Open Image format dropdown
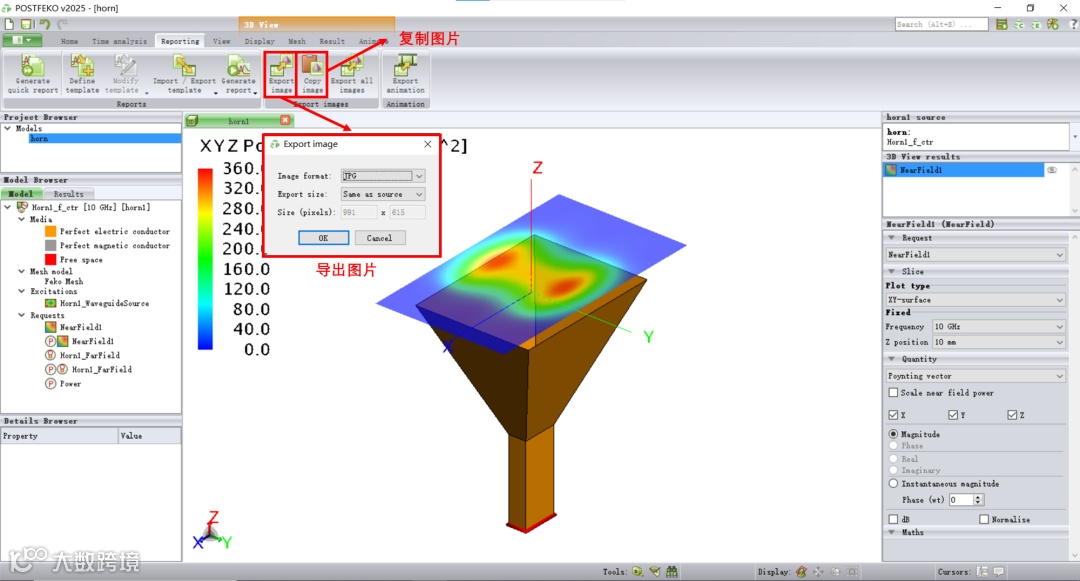 (383, 176)
